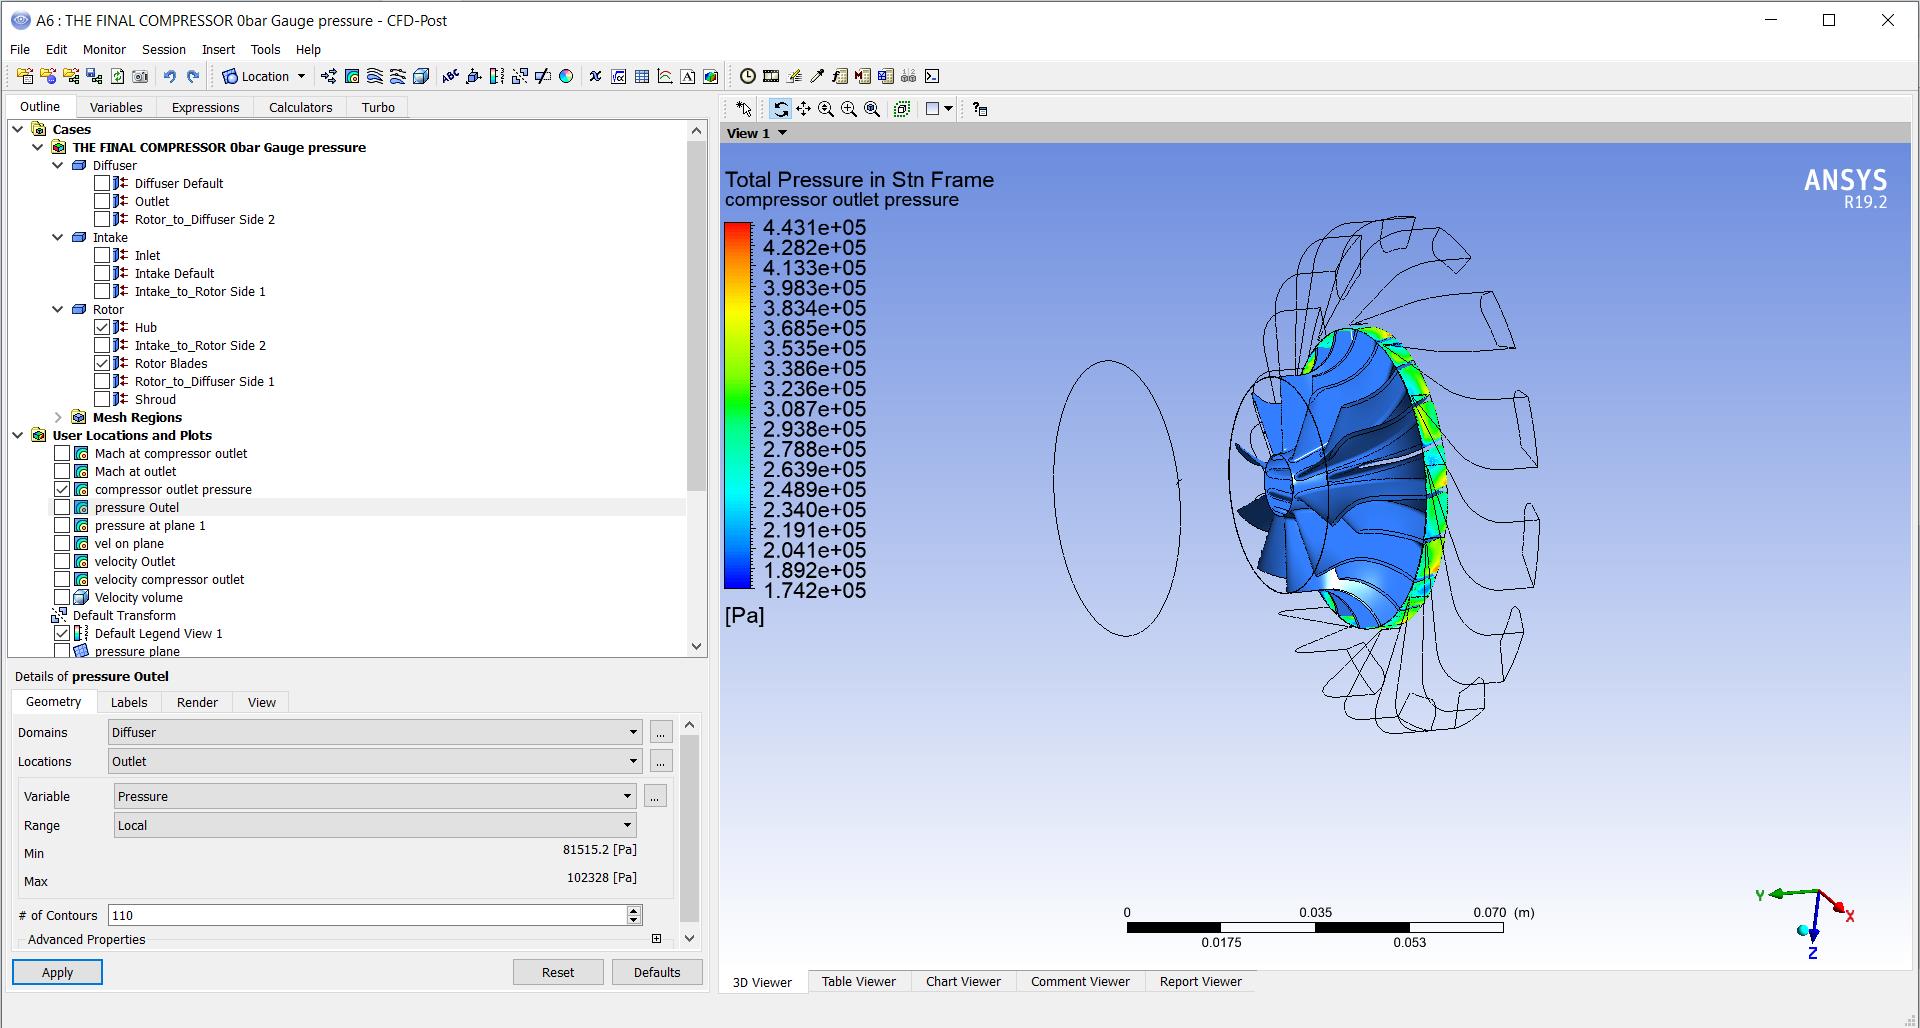
Task: Click the Redo arrow in toolbar
Action: (x=193, y=76)
